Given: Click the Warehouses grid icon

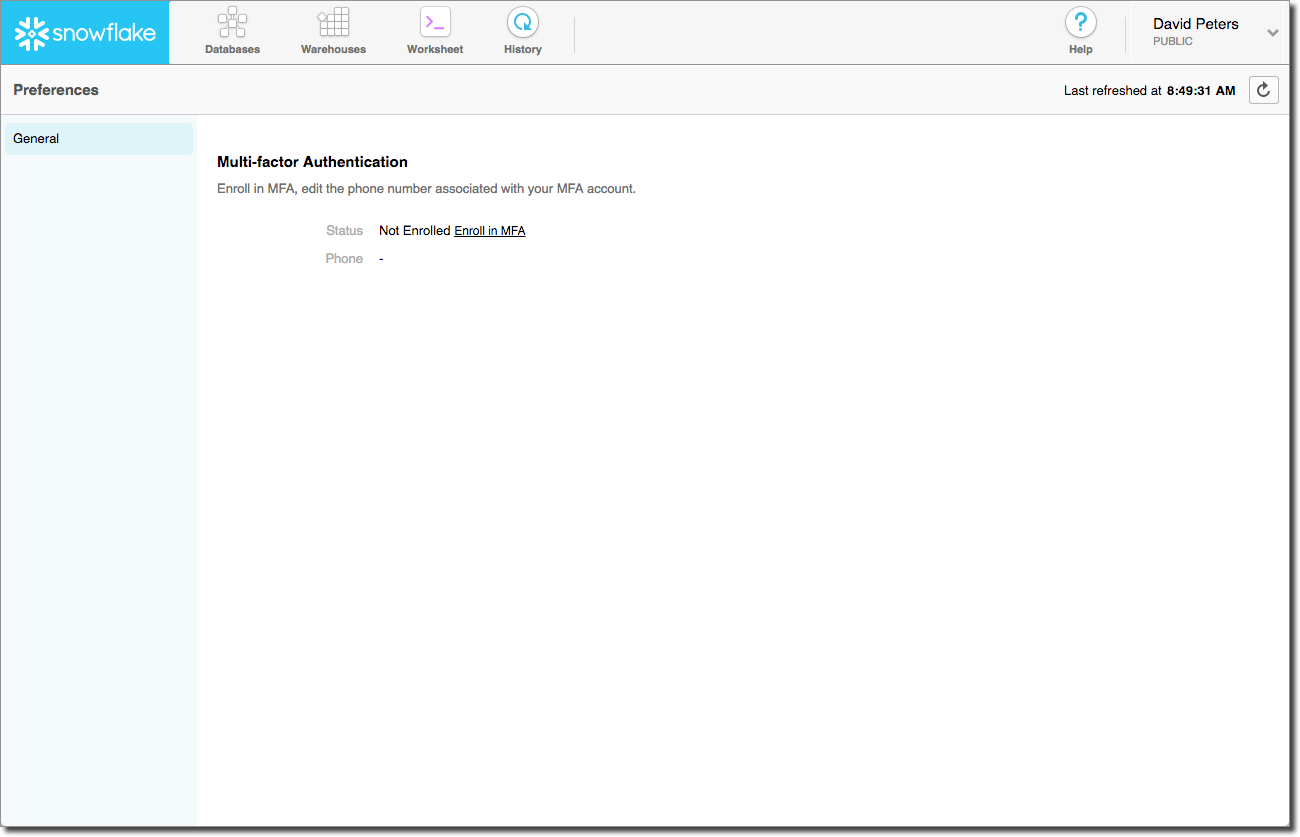Looking at the screenshot, I should coord(333,22).
